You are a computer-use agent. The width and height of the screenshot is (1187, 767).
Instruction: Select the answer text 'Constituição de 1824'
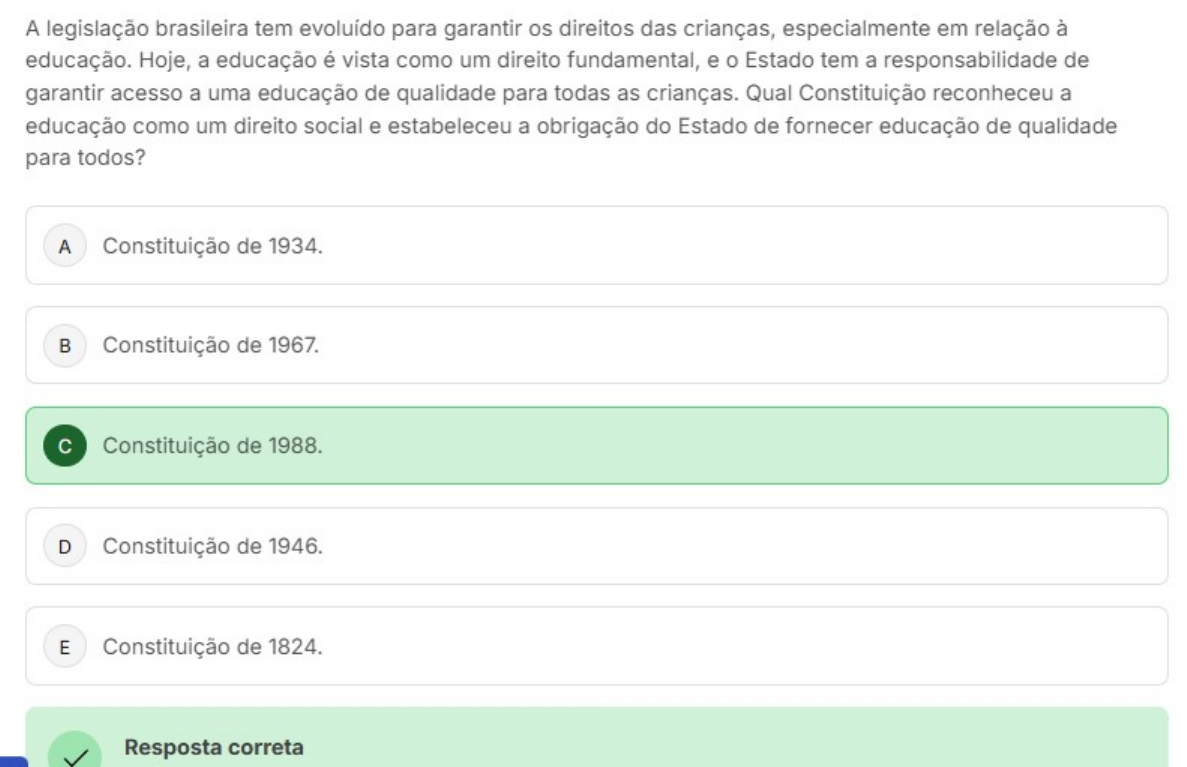(213, 646)
